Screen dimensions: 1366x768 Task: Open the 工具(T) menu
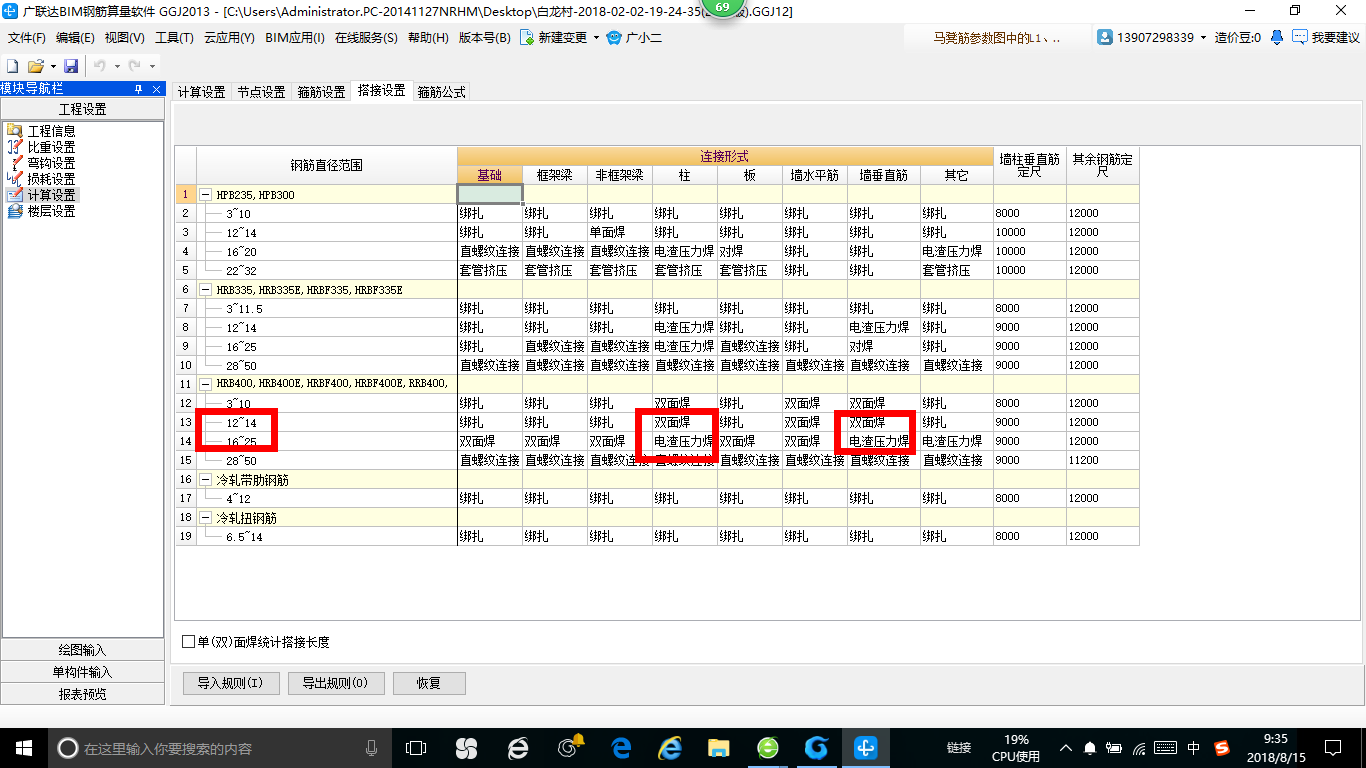(x=174, y=38)
